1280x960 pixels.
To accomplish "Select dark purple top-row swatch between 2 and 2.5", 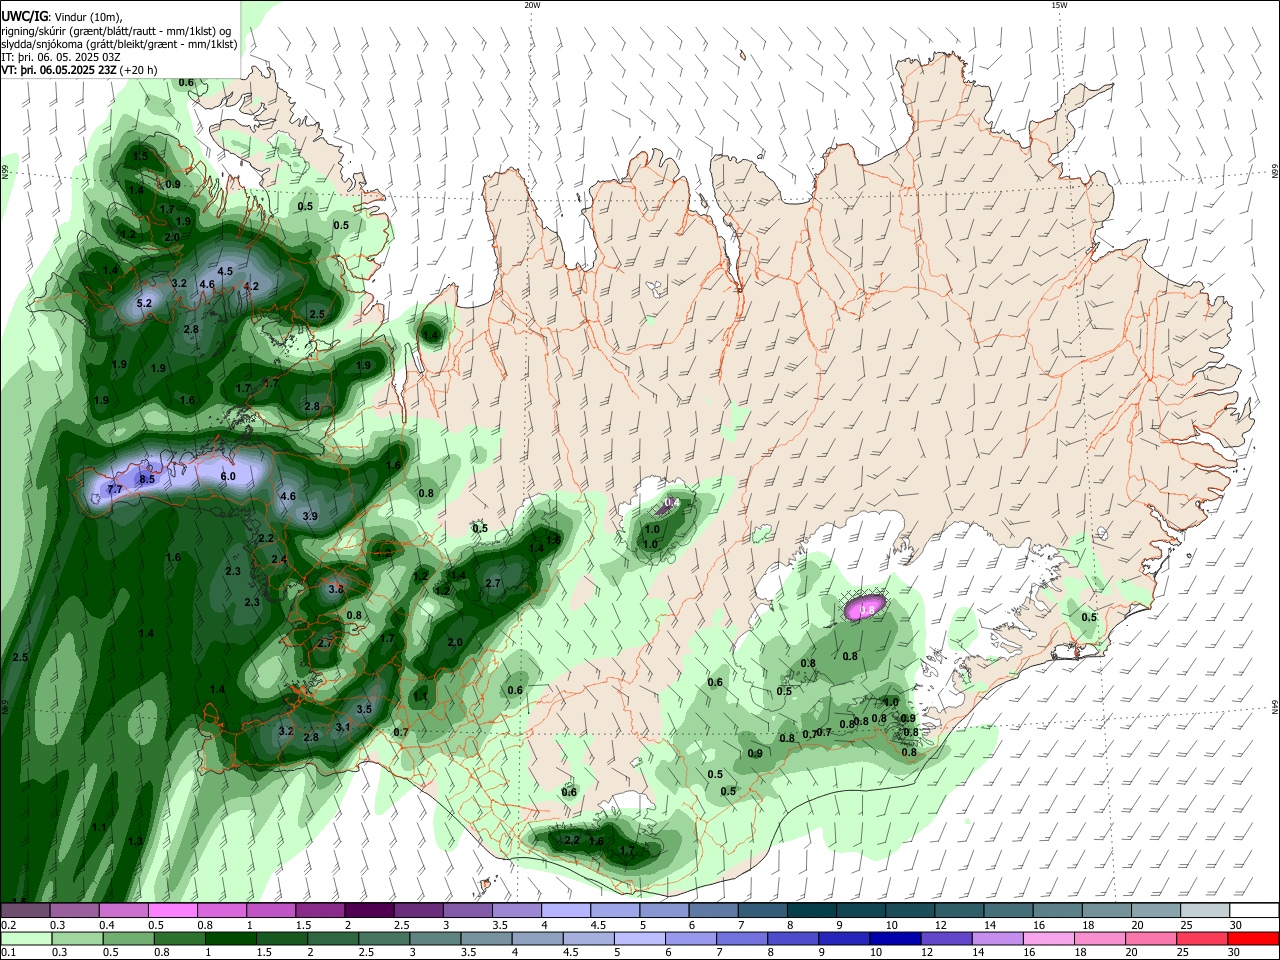I will (369, 911).
